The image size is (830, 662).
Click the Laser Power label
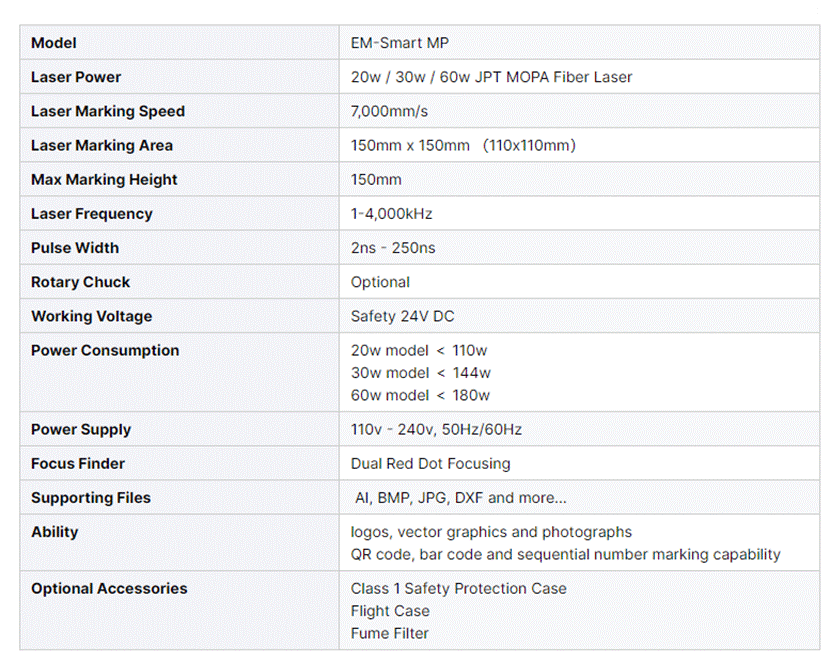76,77
